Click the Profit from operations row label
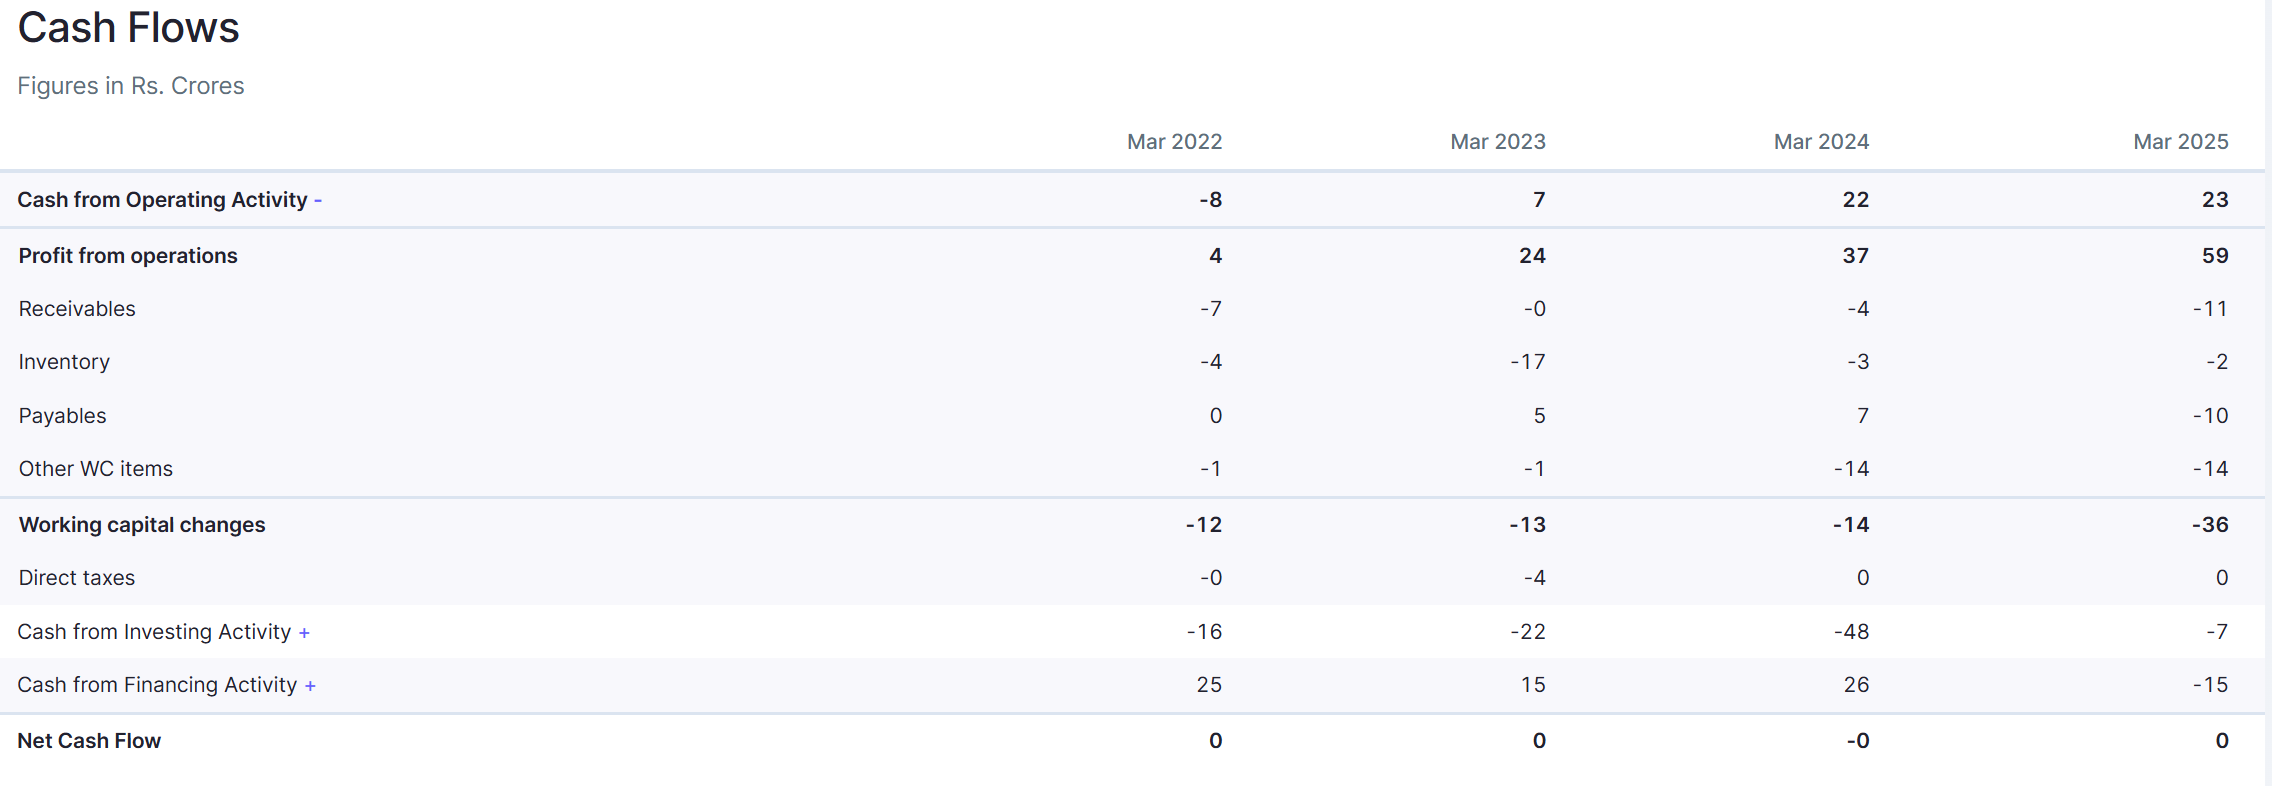This screenshot has width=2272, height=786. point(128,256)
